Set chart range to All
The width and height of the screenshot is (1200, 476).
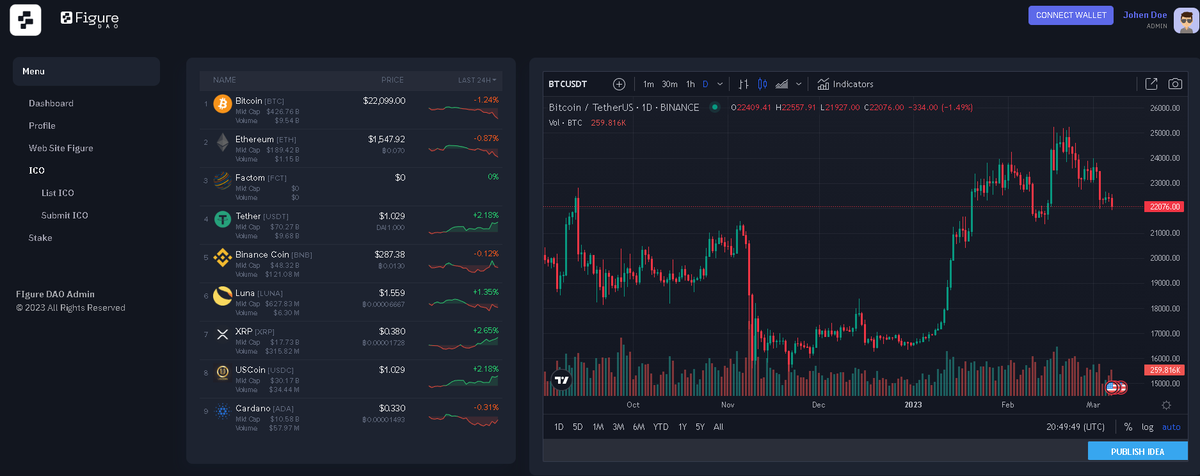pos(718,427)
